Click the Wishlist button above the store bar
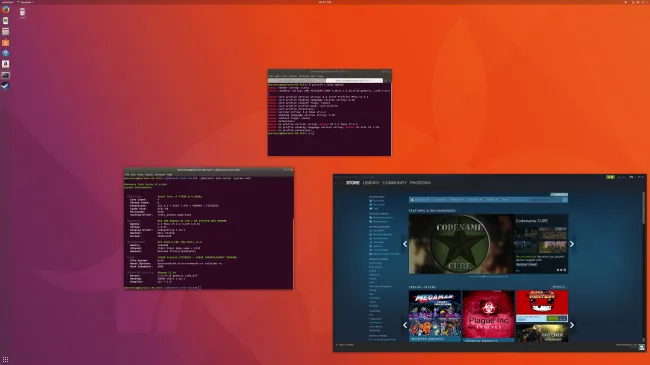Image resolution: width=650 pixels, height=365 pixels. pyautogui.click(x=559, y=194)
